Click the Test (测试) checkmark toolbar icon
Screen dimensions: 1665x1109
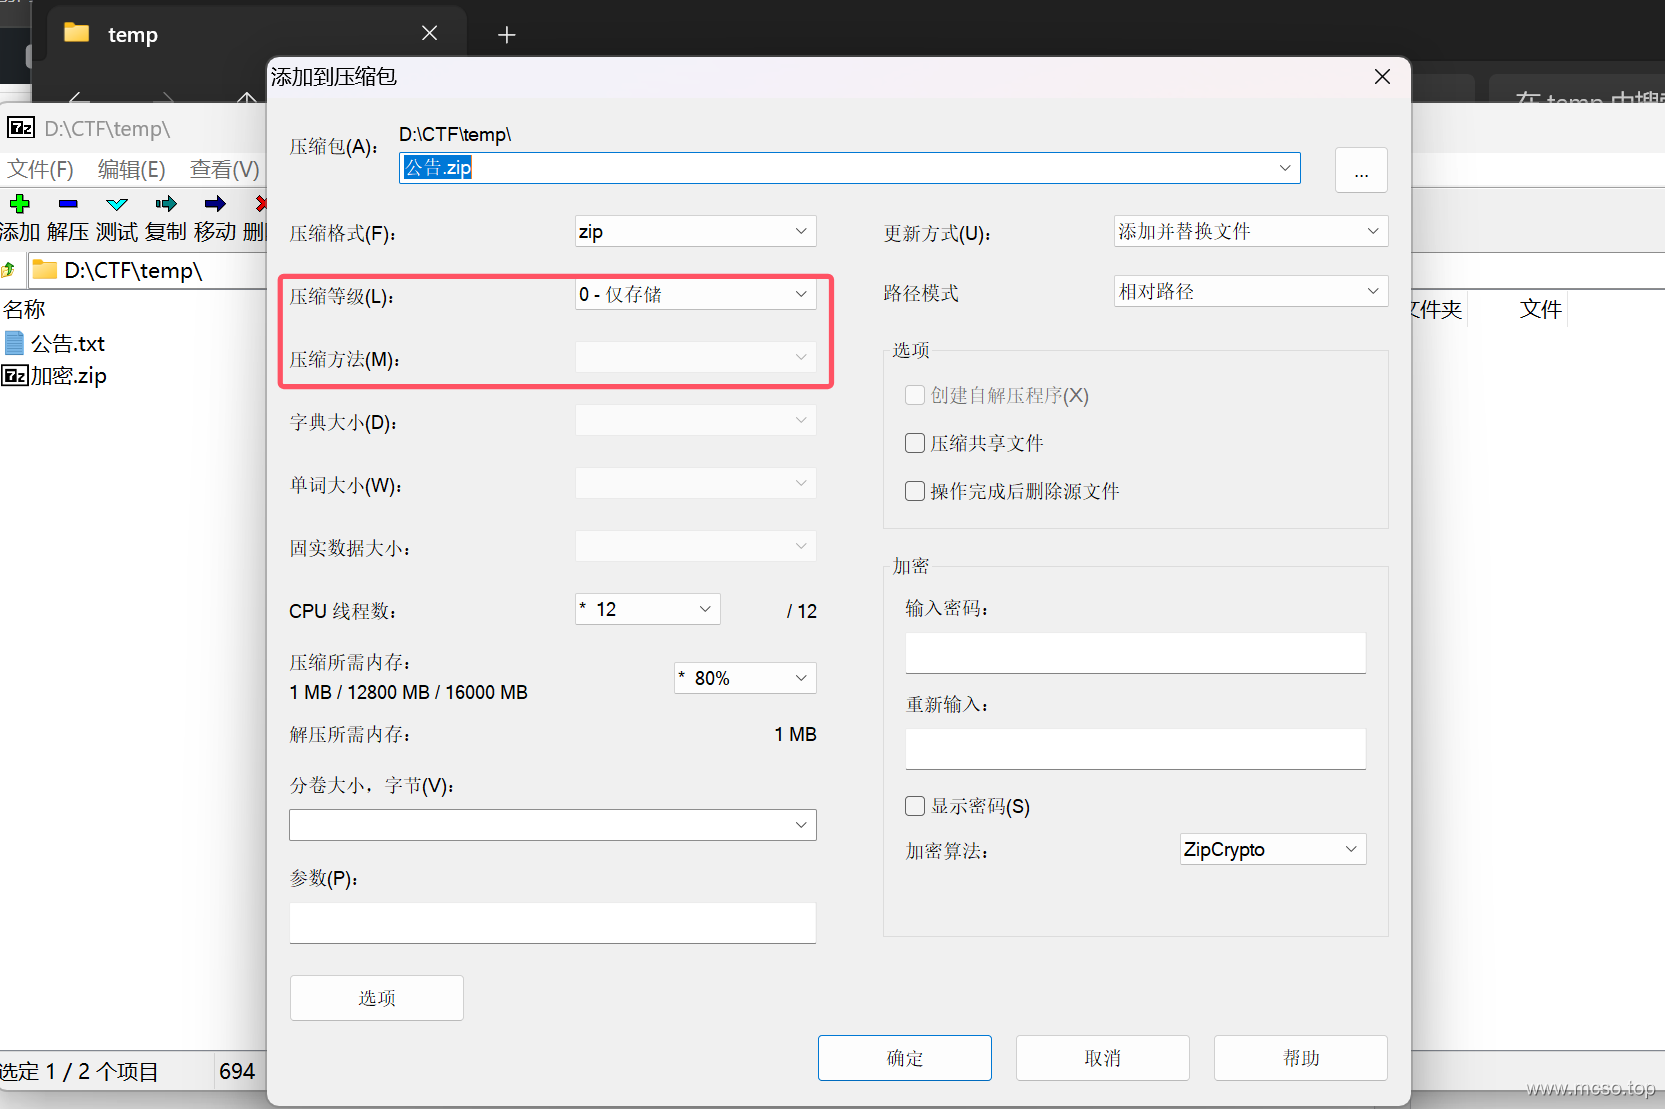pyautogui.click(x=117, y=204)
